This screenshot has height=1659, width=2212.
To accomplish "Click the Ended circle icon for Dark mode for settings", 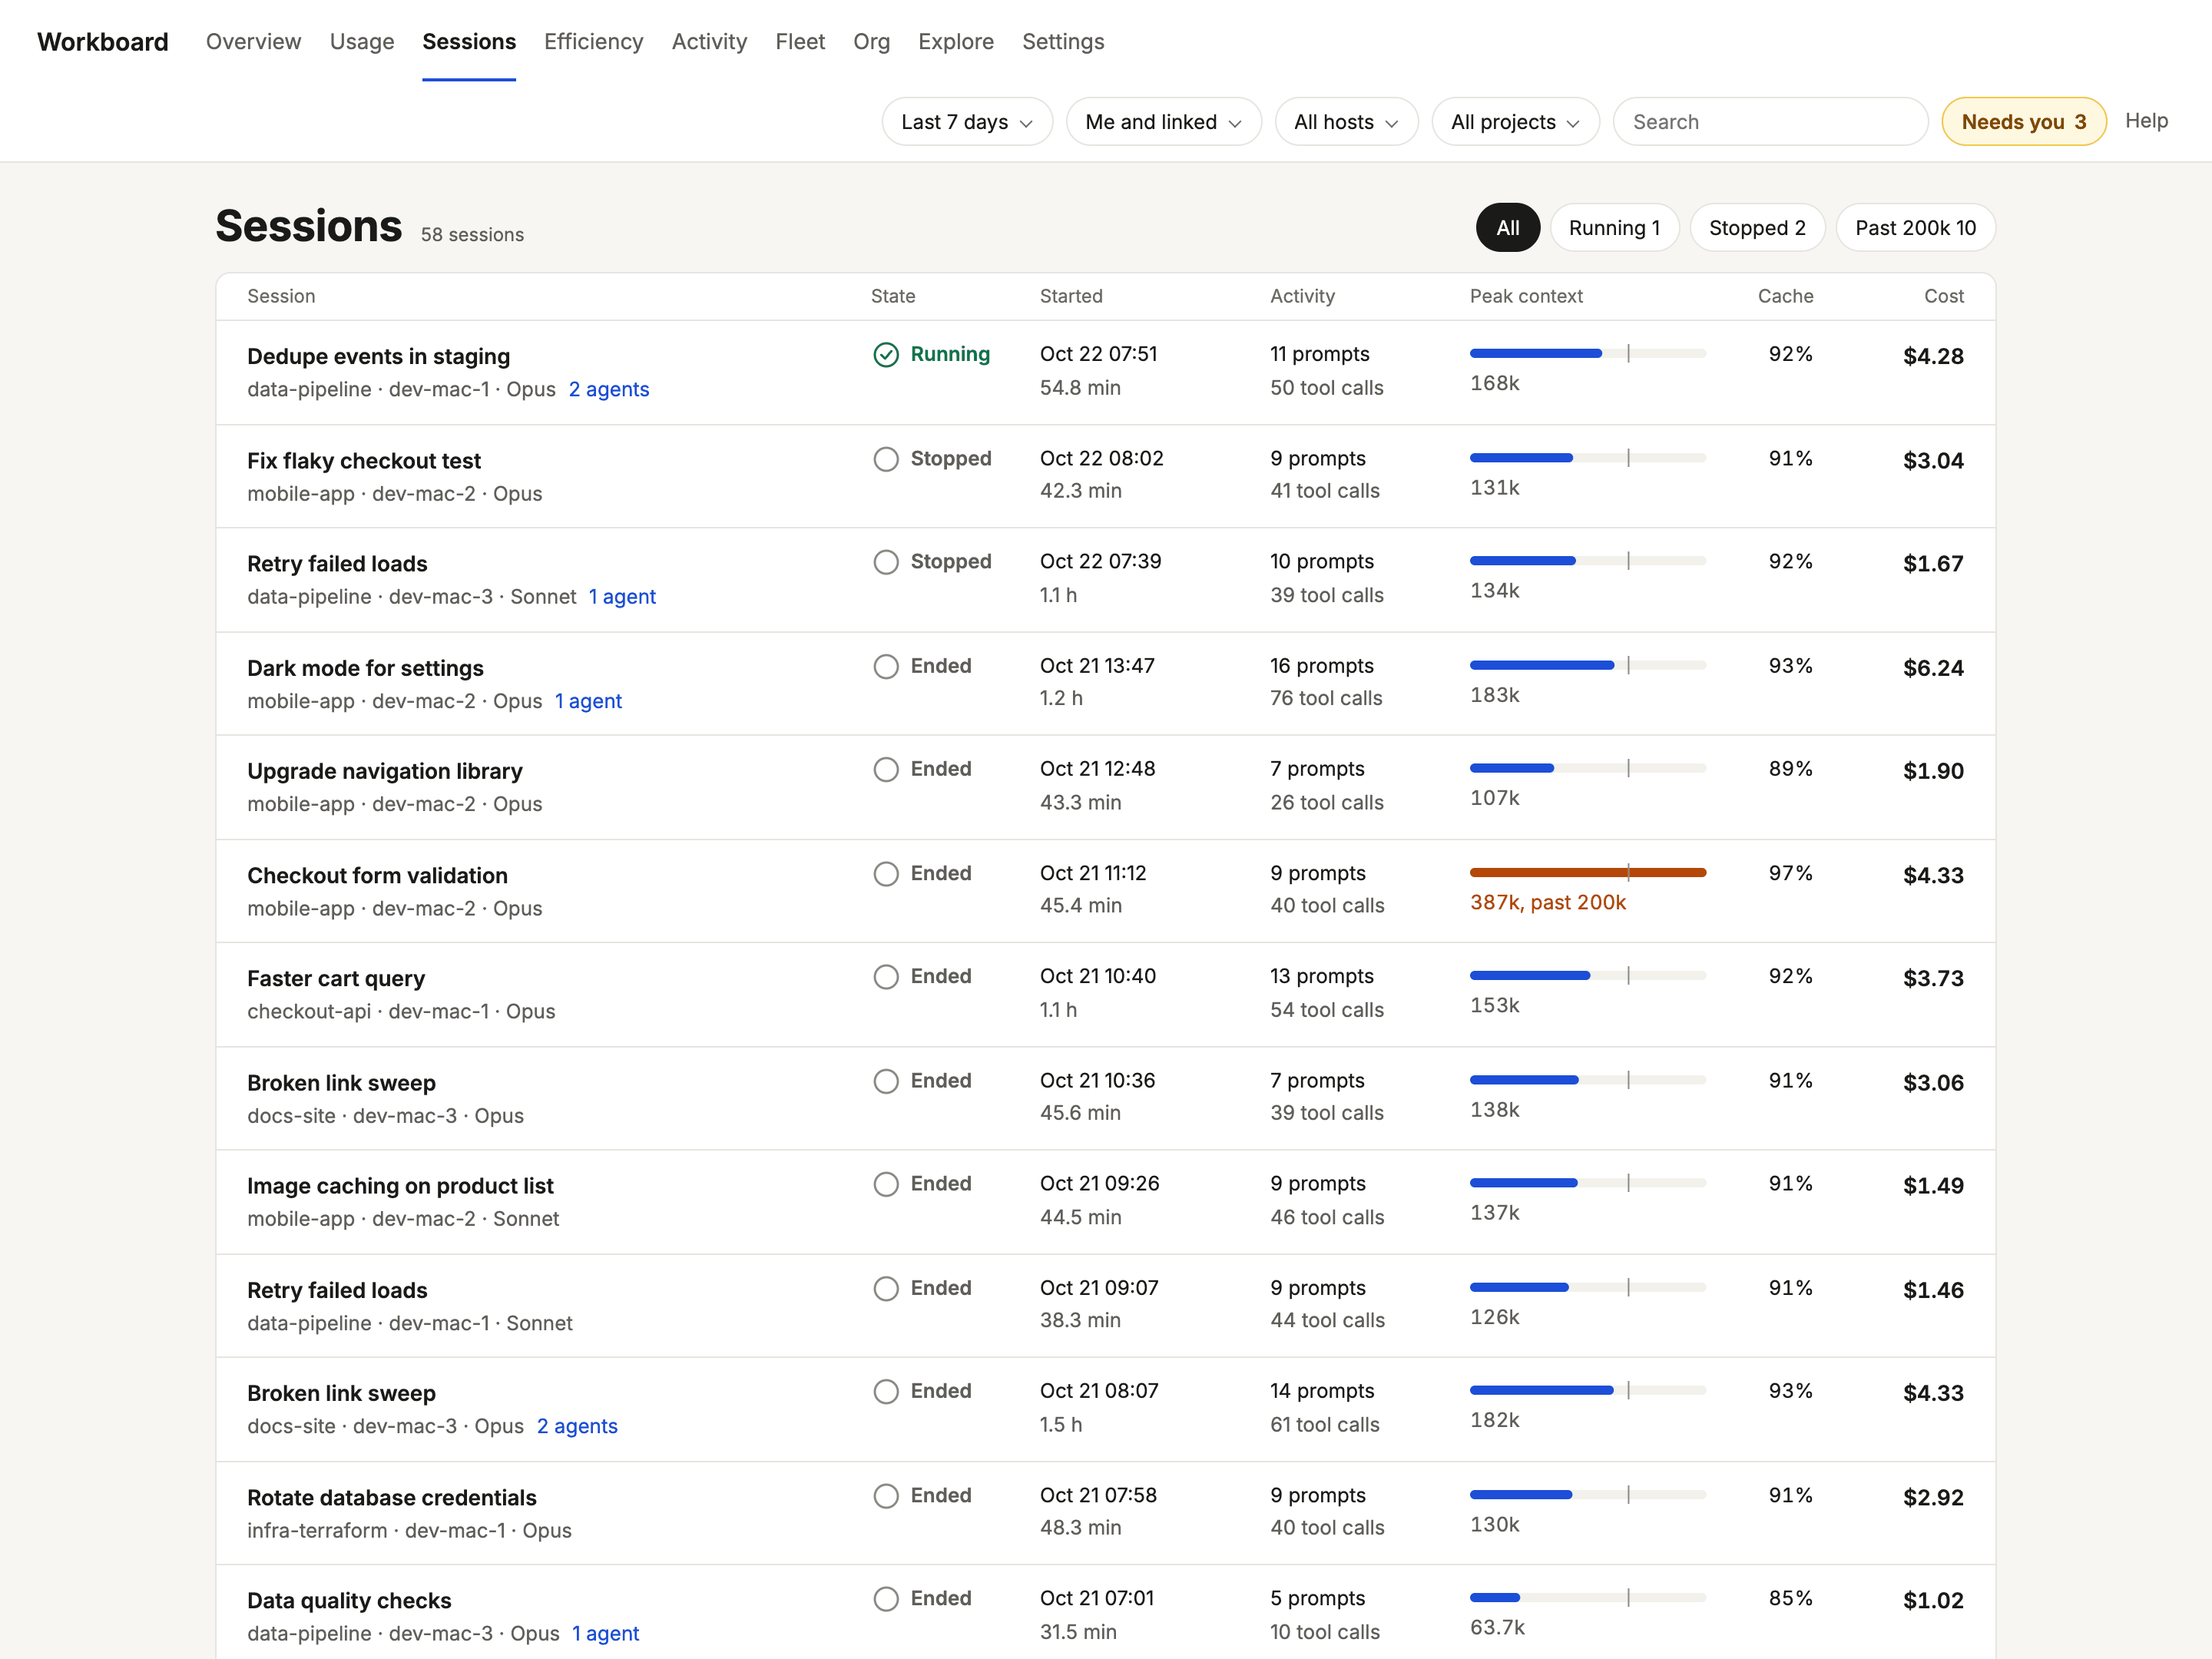I will 886,666.
